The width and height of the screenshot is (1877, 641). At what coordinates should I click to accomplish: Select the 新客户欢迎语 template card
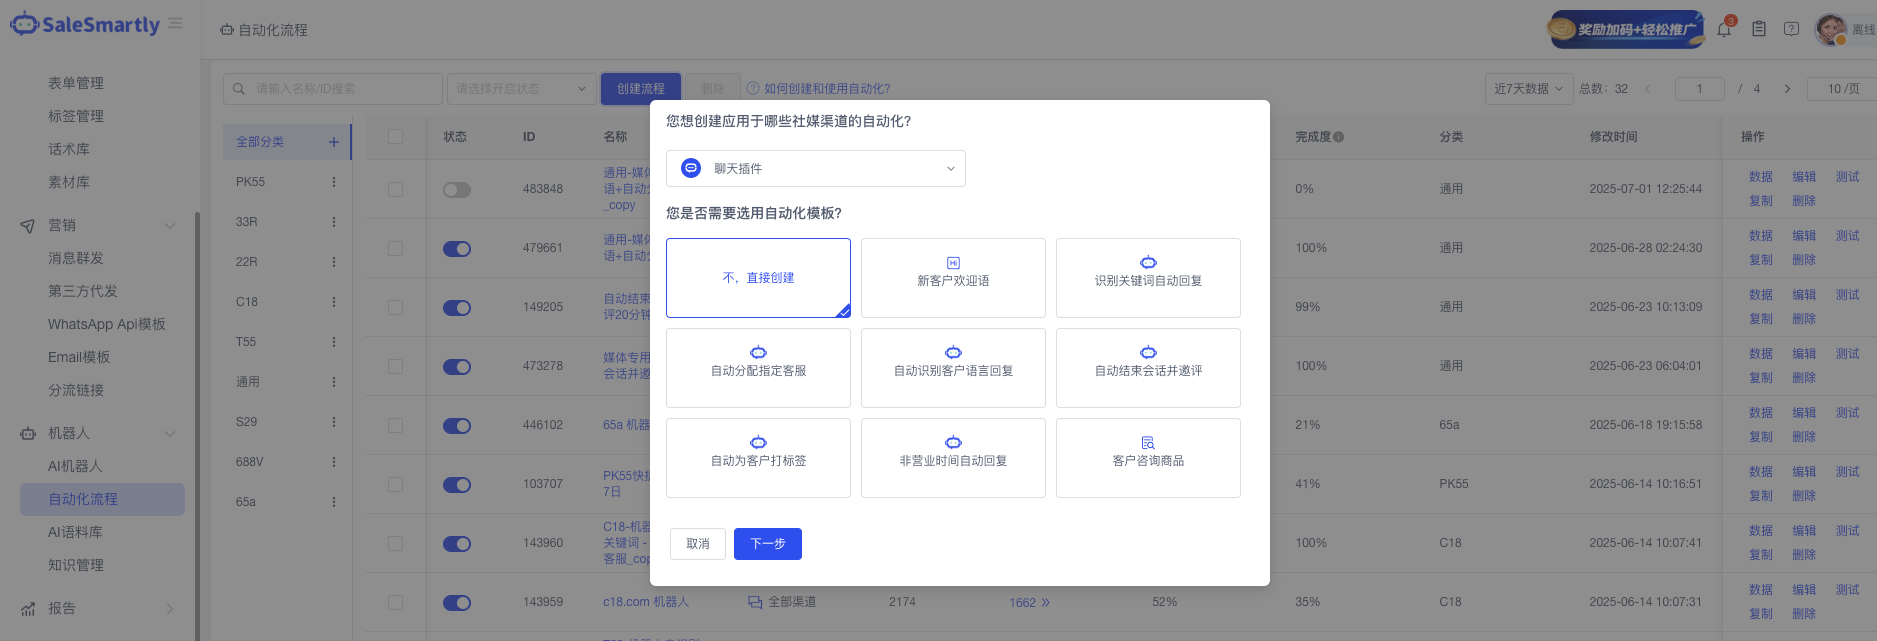point(953,278)
